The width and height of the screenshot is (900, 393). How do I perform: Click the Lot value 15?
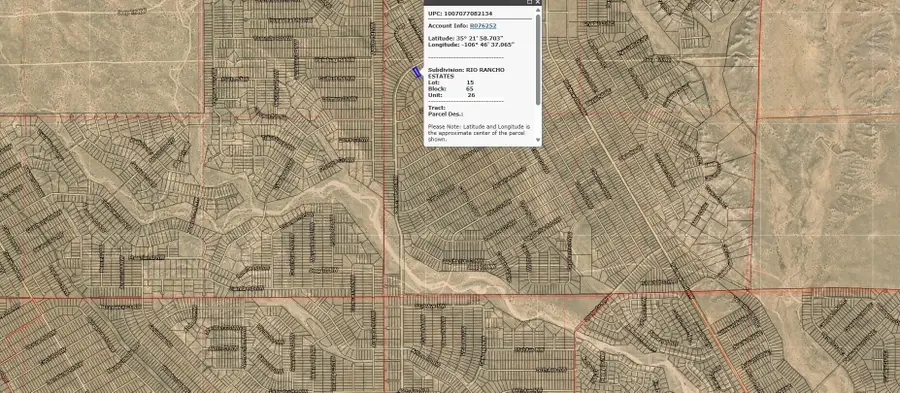pos(470,83)
